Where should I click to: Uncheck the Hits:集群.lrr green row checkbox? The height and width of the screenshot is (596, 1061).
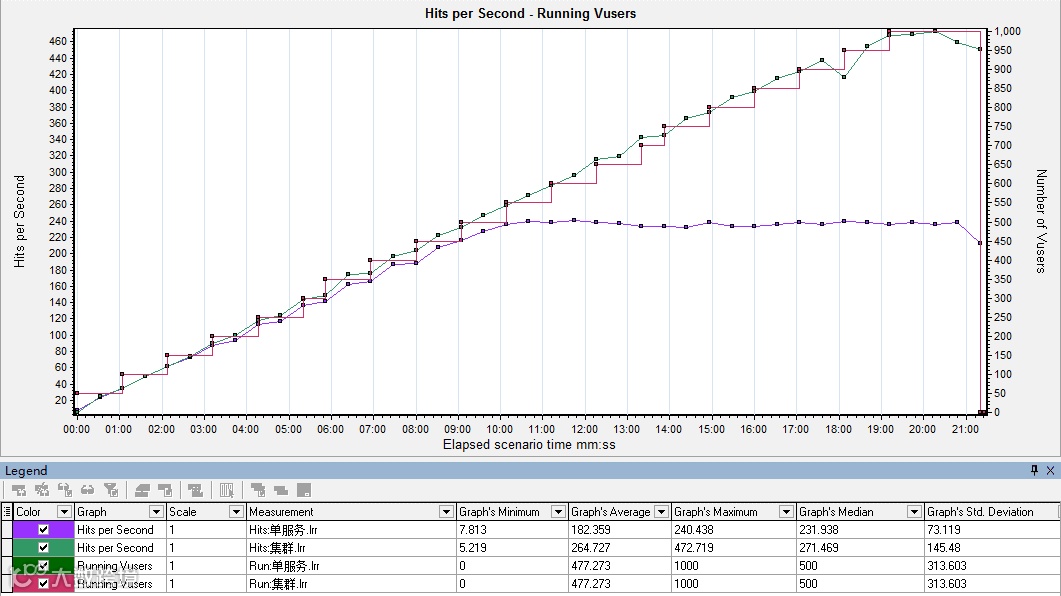(43, 547)
